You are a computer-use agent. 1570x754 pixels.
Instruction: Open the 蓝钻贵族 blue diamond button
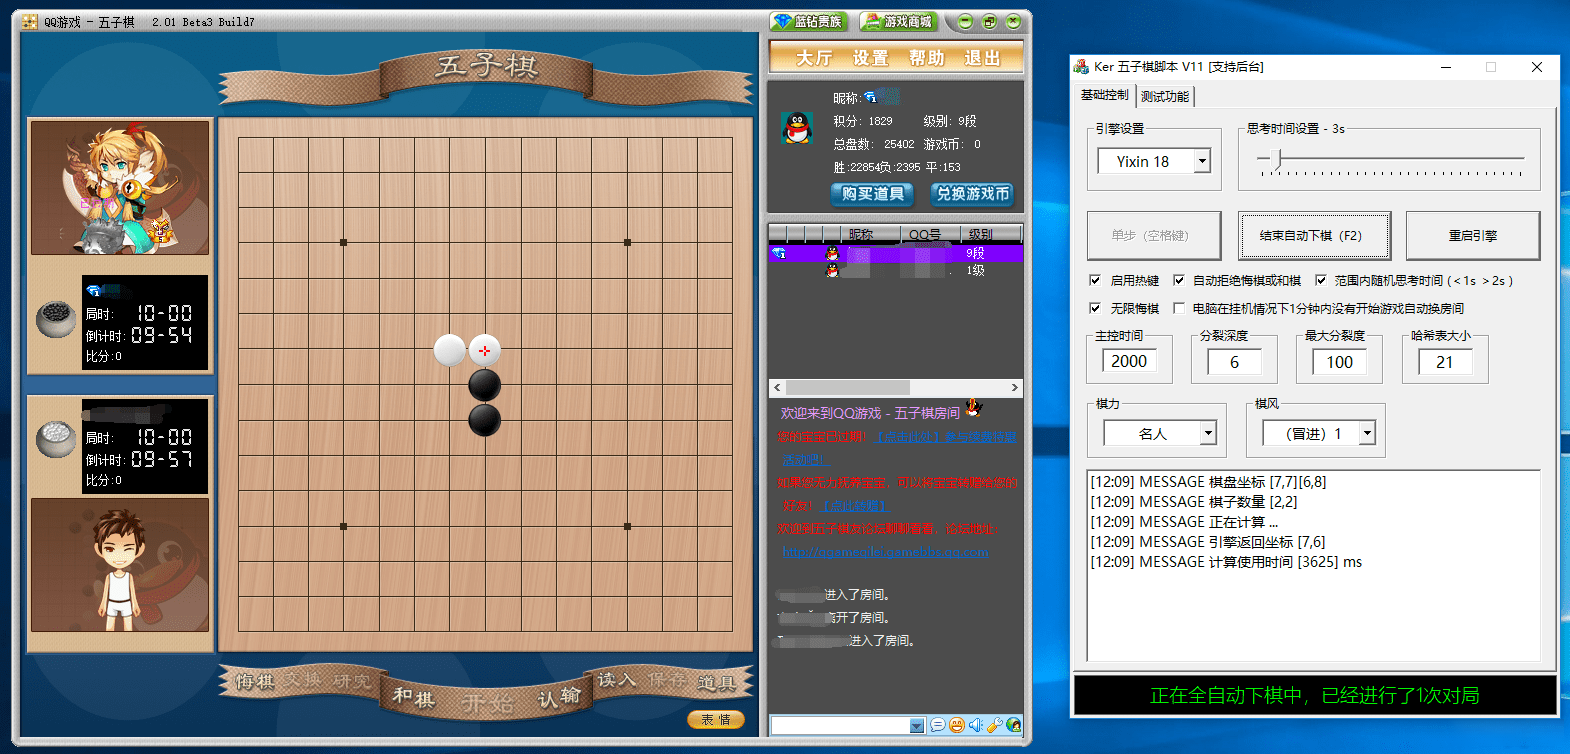809,21
